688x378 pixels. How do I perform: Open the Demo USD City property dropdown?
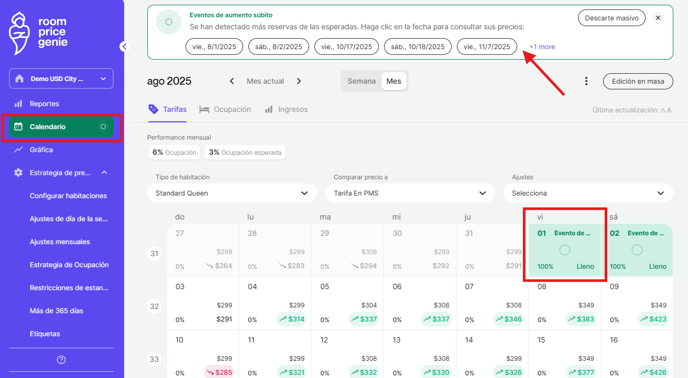(61, 79)
